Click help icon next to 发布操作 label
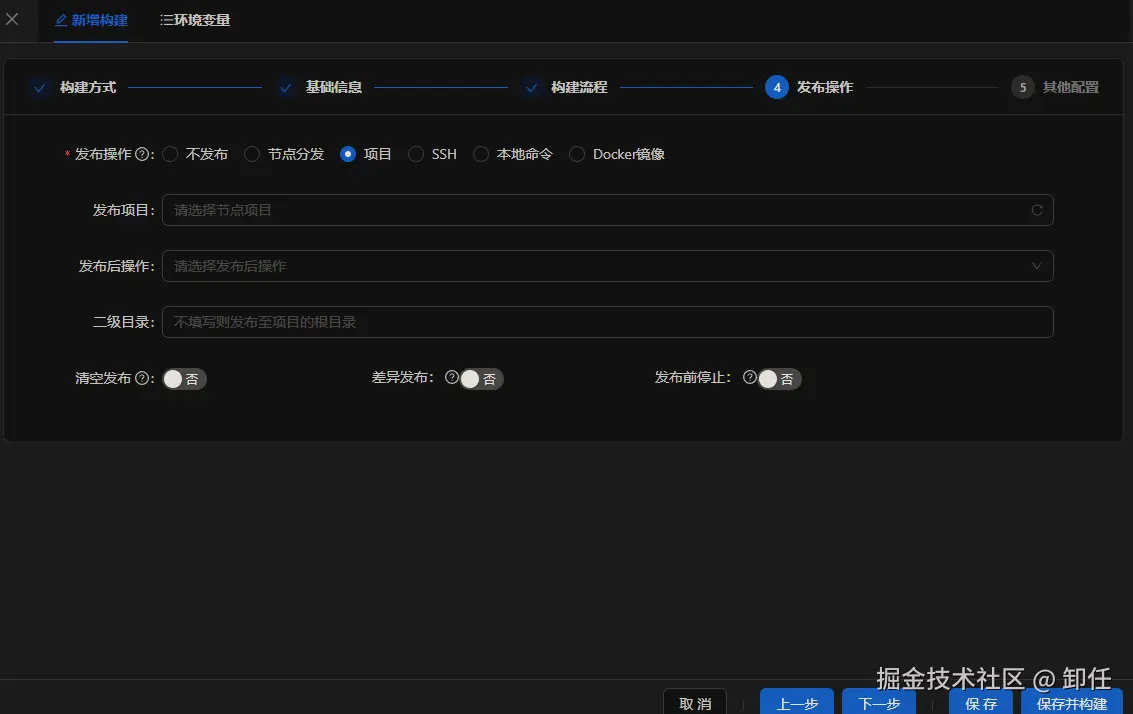The width and height of the screenshot is (1133, 714). pyautogui.click(x=142, y=154)
